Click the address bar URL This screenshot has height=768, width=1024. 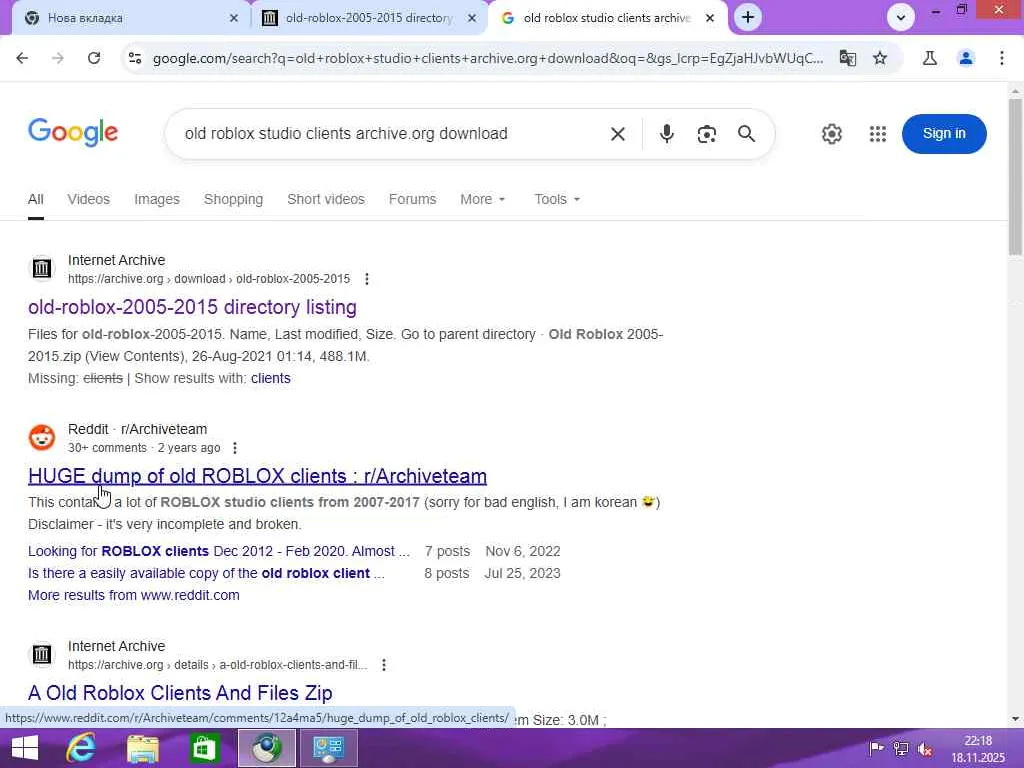coord(488,58)
